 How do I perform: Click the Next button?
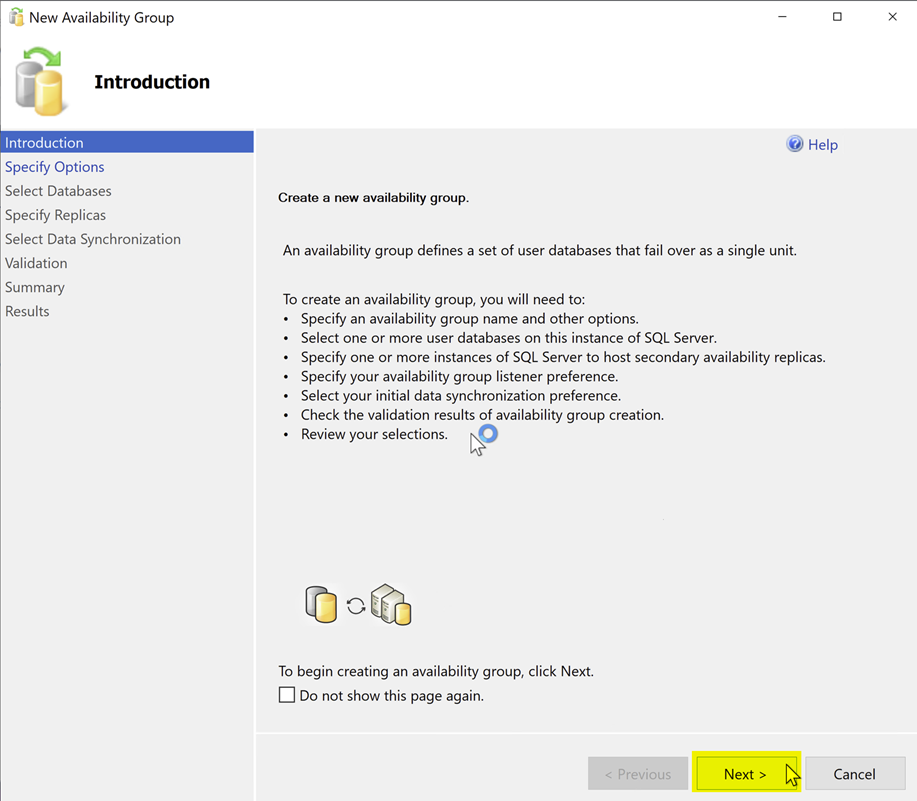pos(746,774)
